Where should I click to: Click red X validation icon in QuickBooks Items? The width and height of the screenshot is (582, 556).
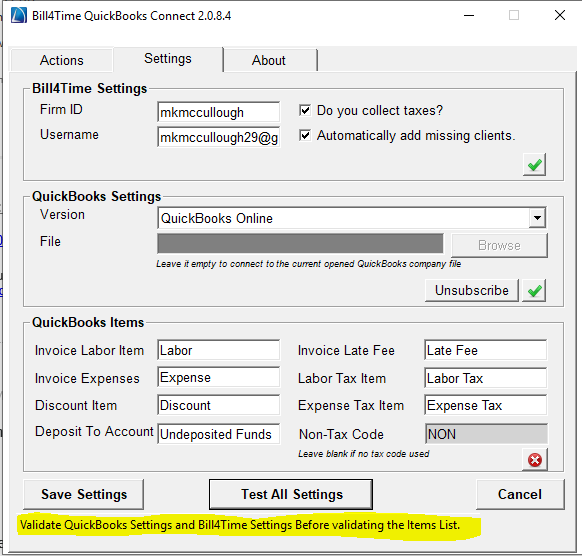pos(535,460)
